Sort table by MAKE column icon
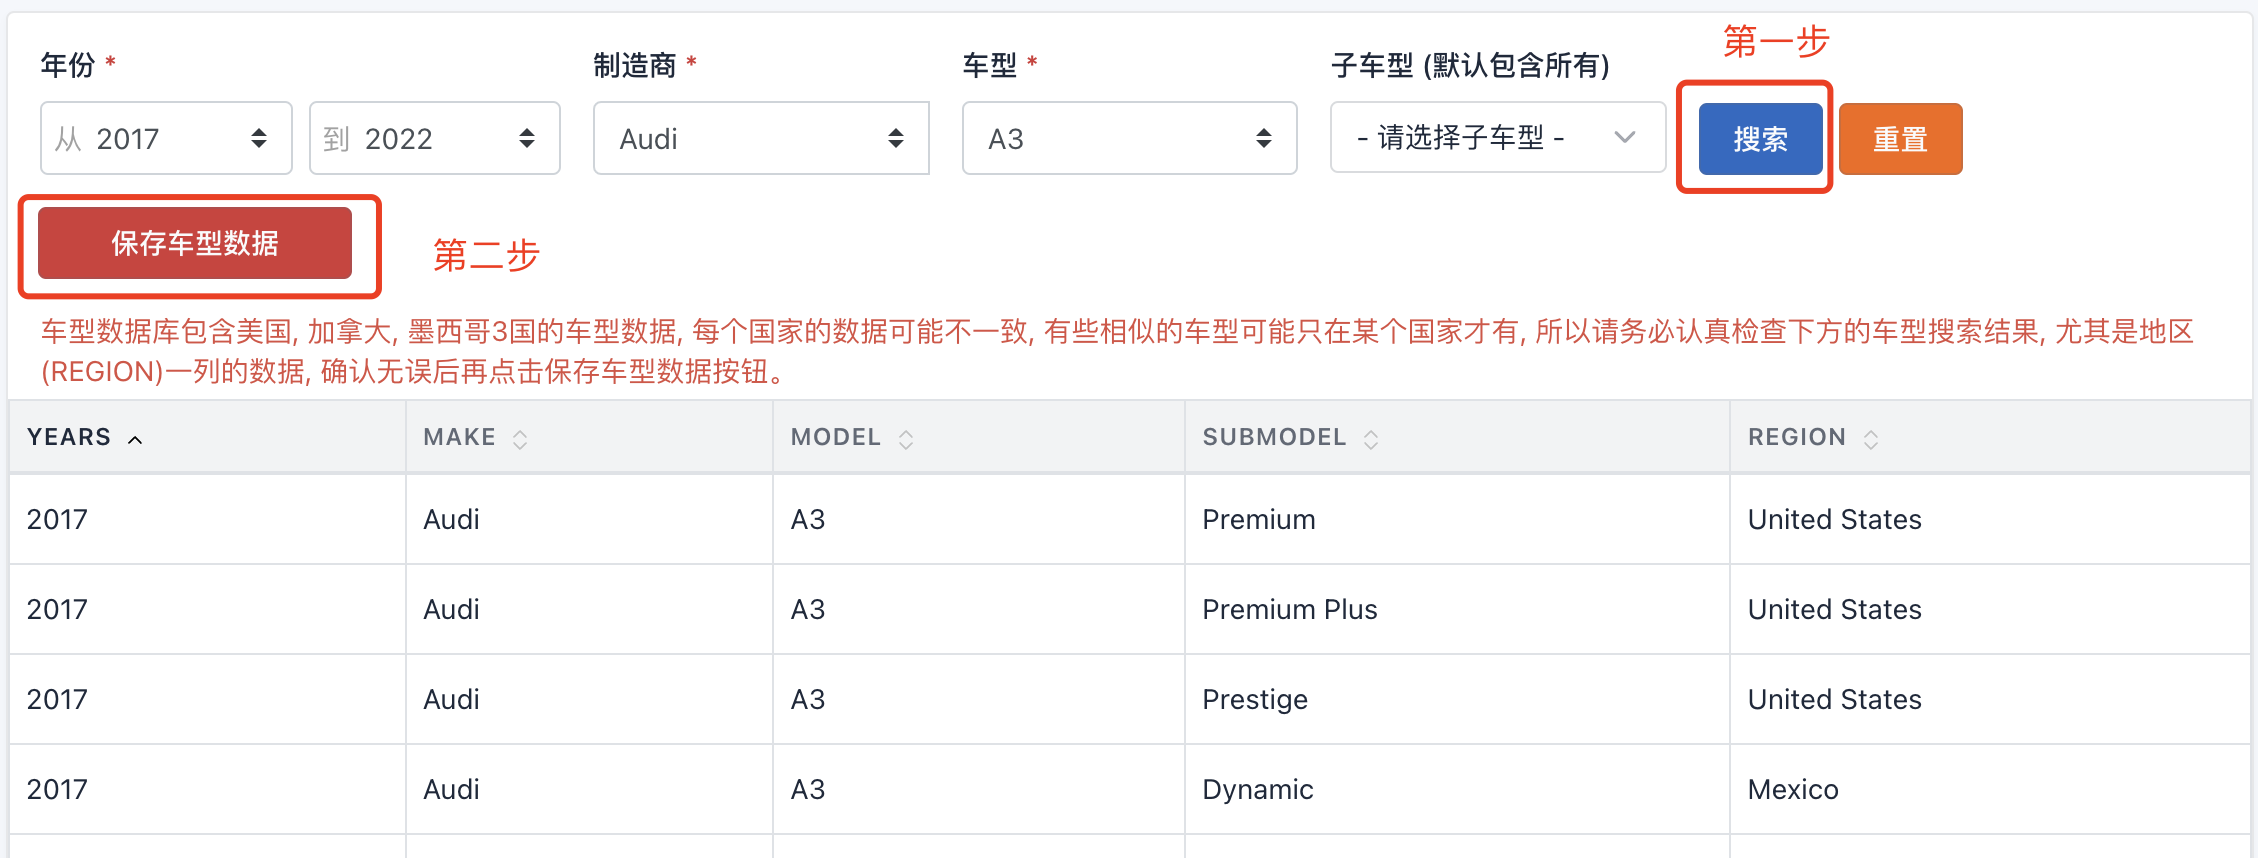This screenshot has height=858, width=2258. pyautogui.click(x=520, y=439)
